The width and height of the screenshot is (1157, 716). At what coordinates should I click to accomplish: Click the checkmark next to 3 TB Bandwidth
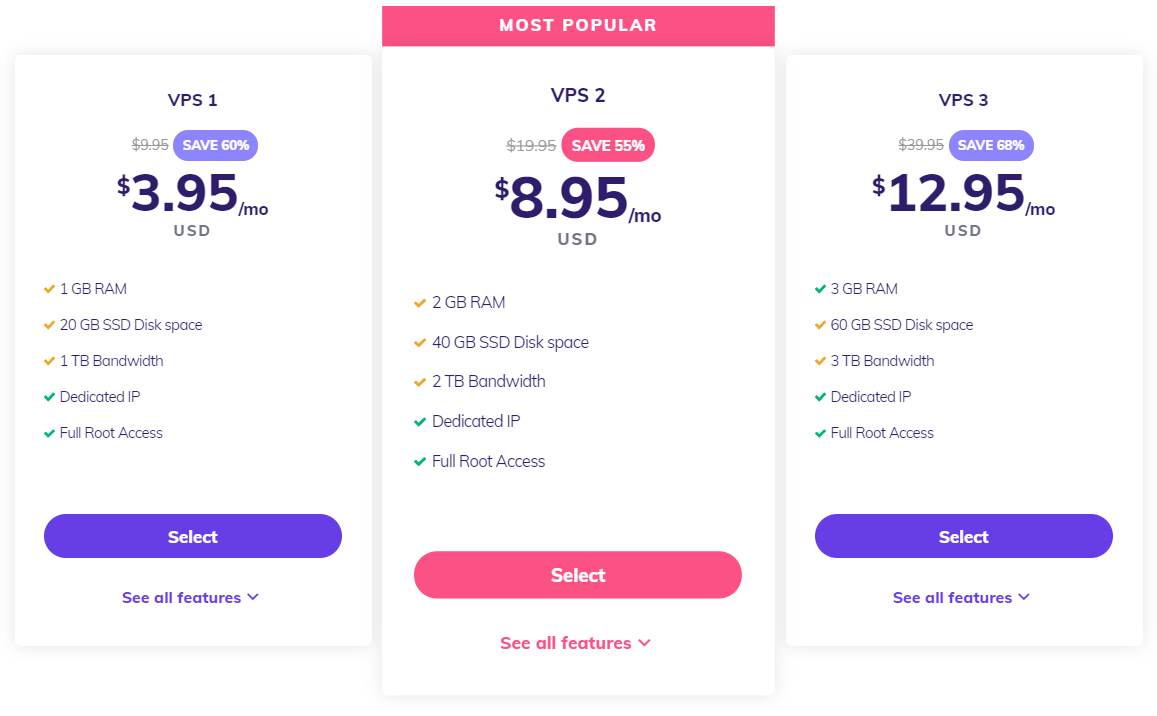(x=819, y=360)
